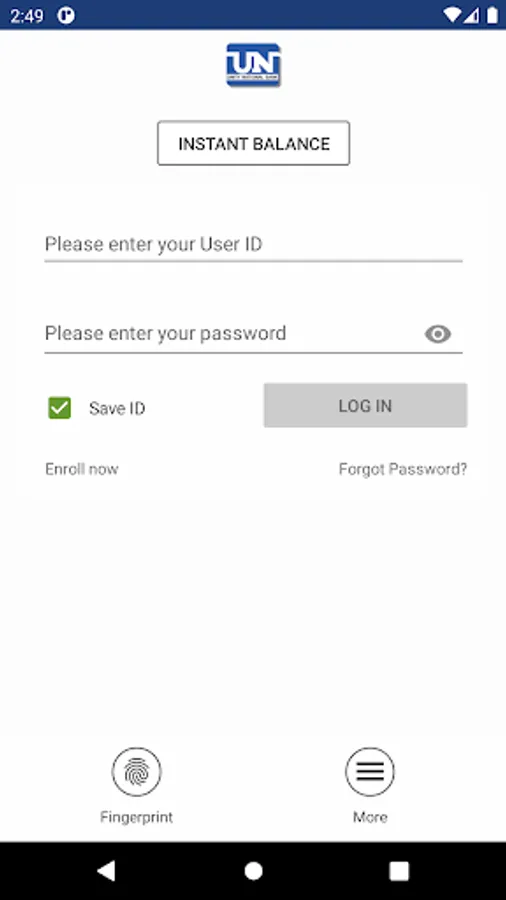Uncheck the Save ID checkbox
Screen dimensions: 506x900
pyautogui.click(x=60, y=408)
